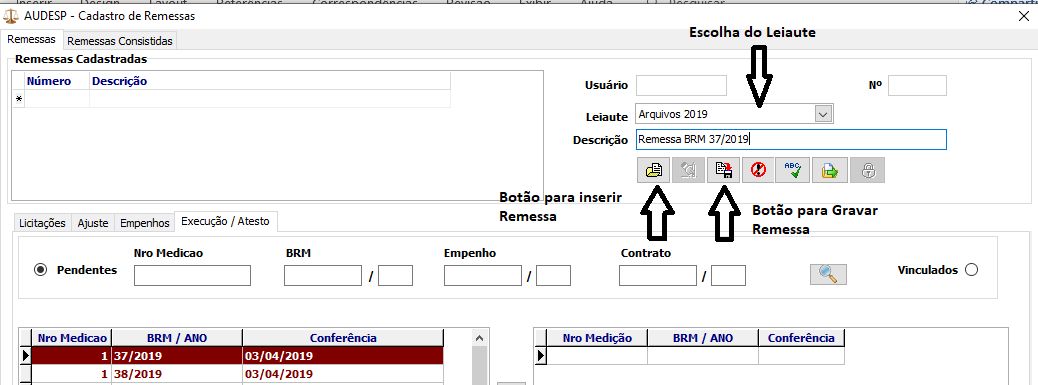The image size is (1038, 385).
Task: Click the Descrição field with Remessa BRM 37/2019
Action: click(x=791, y=140)
